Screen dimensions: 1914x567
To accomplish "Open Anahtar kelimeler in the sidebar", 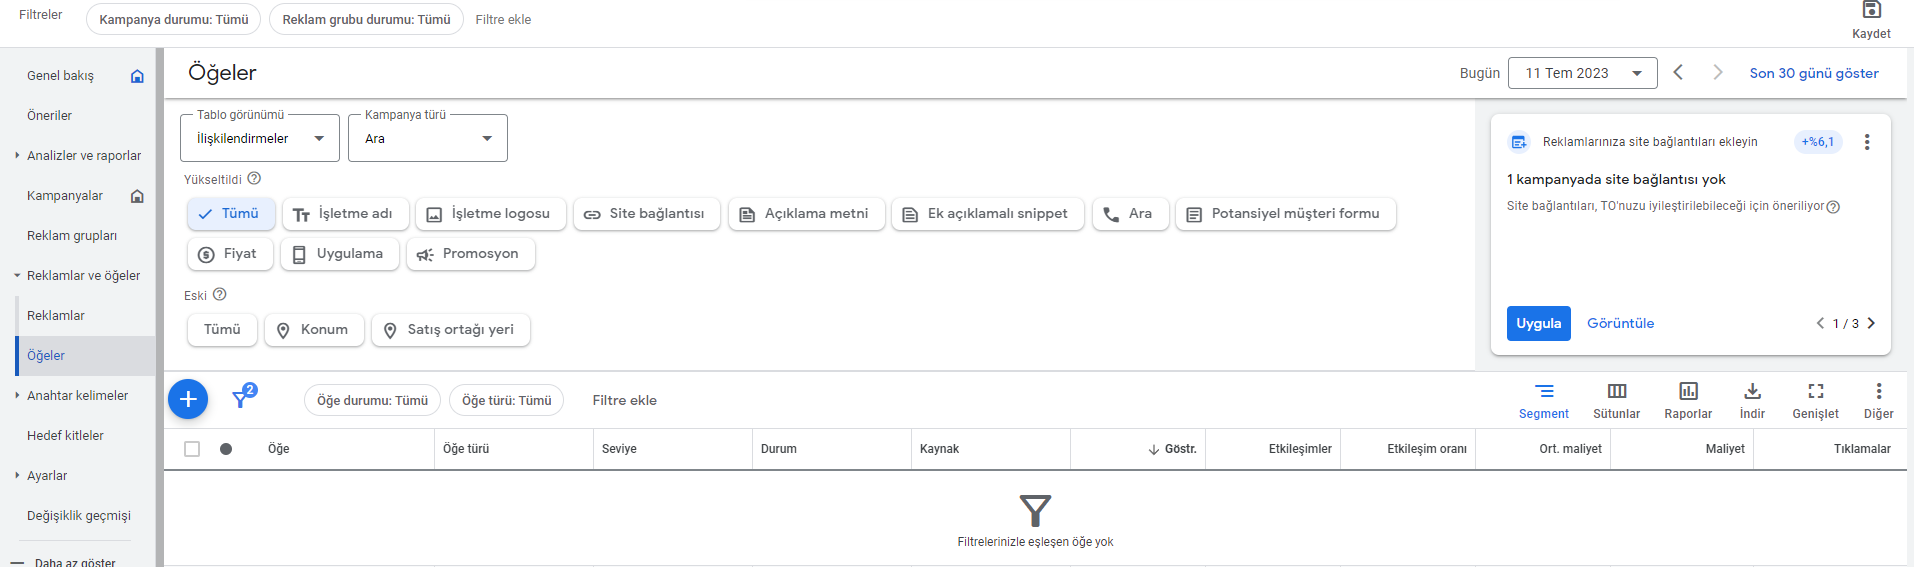I will 77,395.
